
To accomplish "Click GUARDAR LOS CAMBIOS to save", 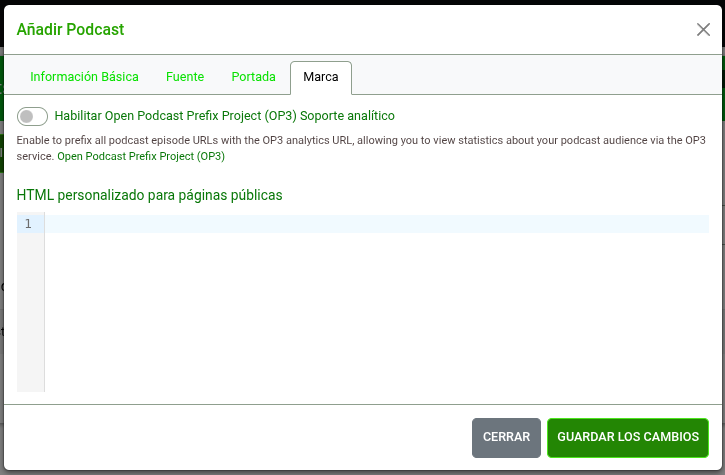I will (627, 437).
